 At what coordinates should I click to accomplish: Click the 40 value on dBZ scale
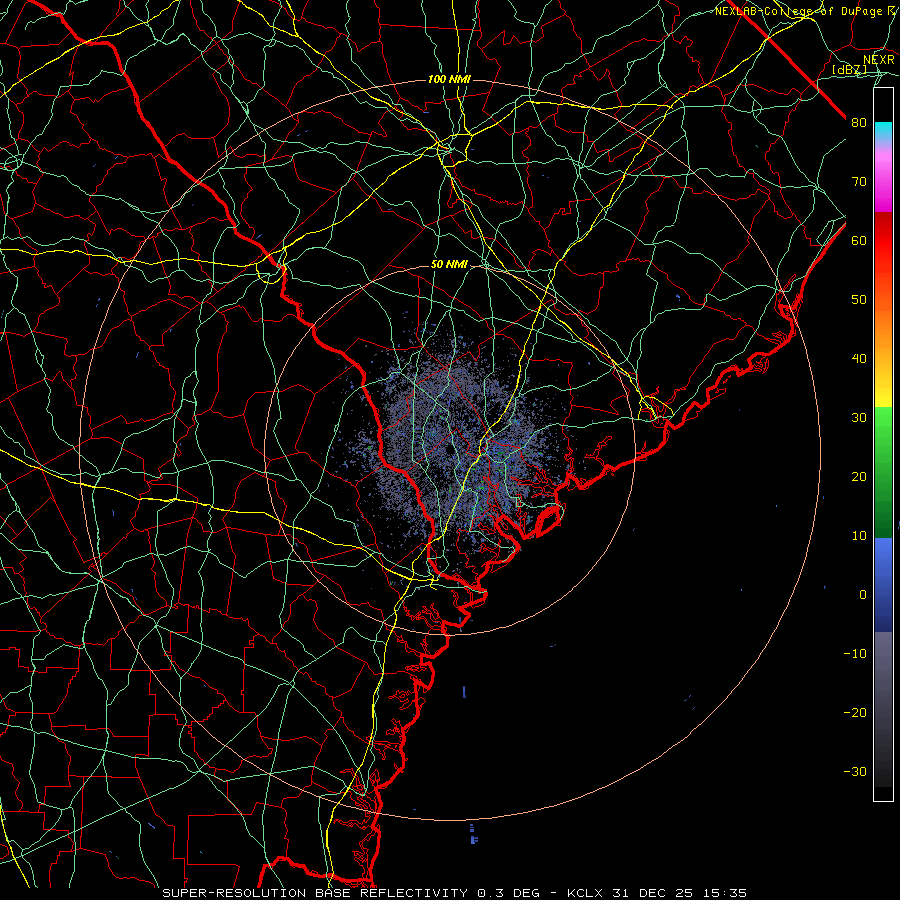tap(859, 359)
